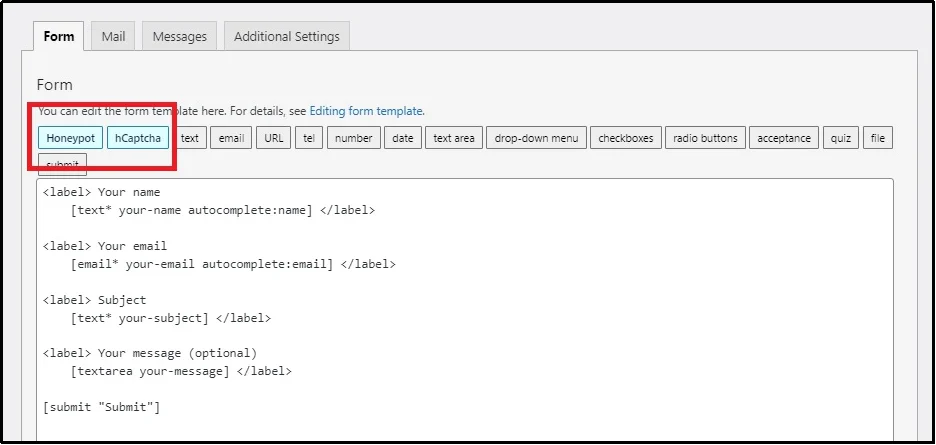Click the '<label> Your name' line
Screen dimensions: 936x445
click(x=101, y=192)
